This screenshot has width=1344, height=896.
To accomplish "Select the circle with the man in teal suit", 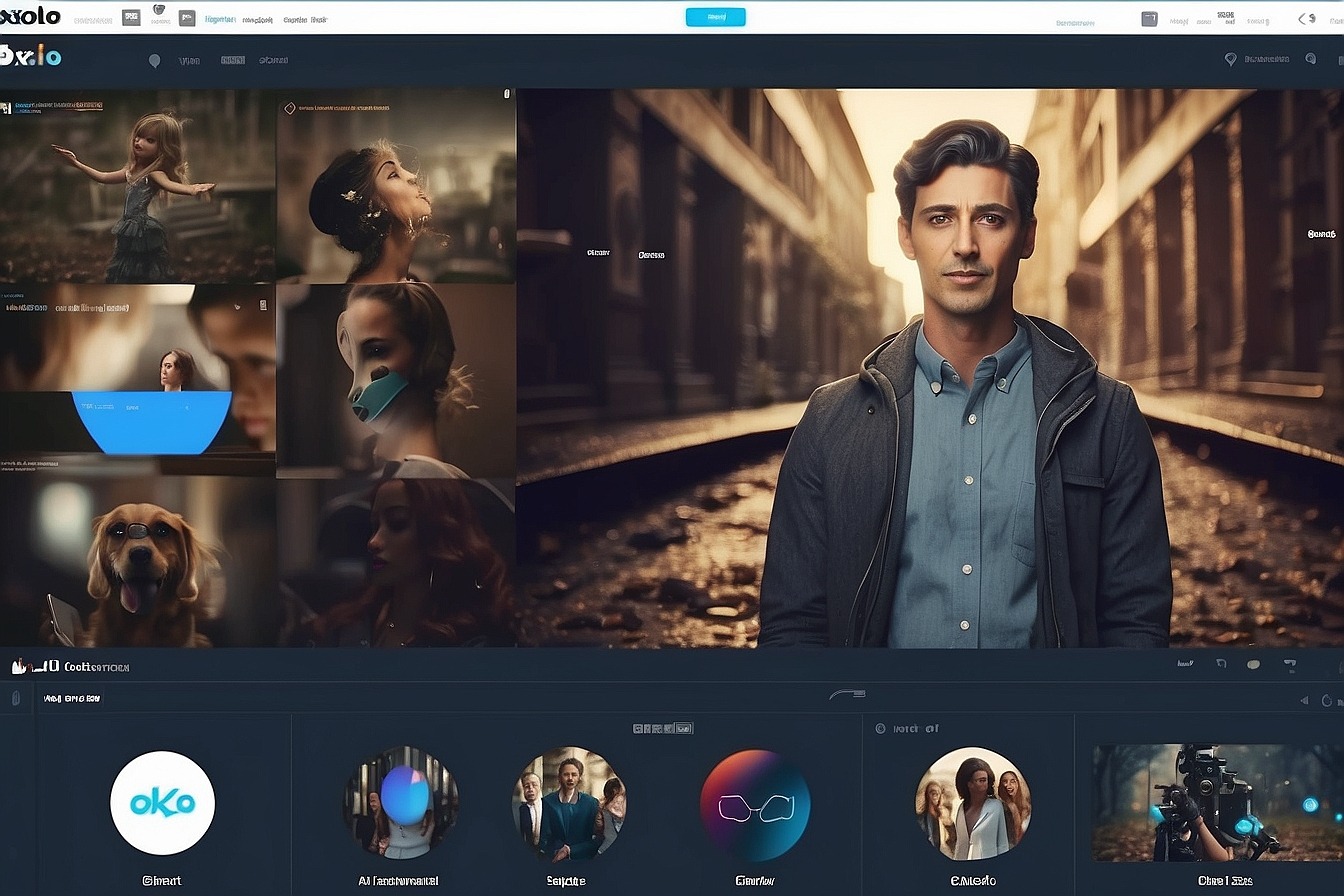I will 570,803.
